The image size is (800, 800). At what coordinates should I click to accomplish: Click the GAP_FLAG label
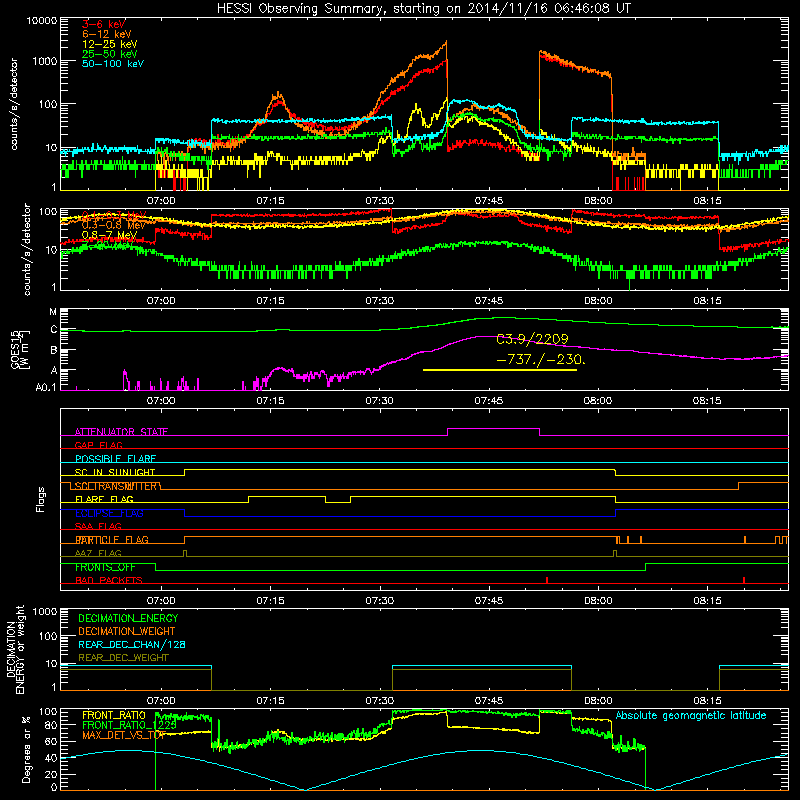tap(98, 445)
